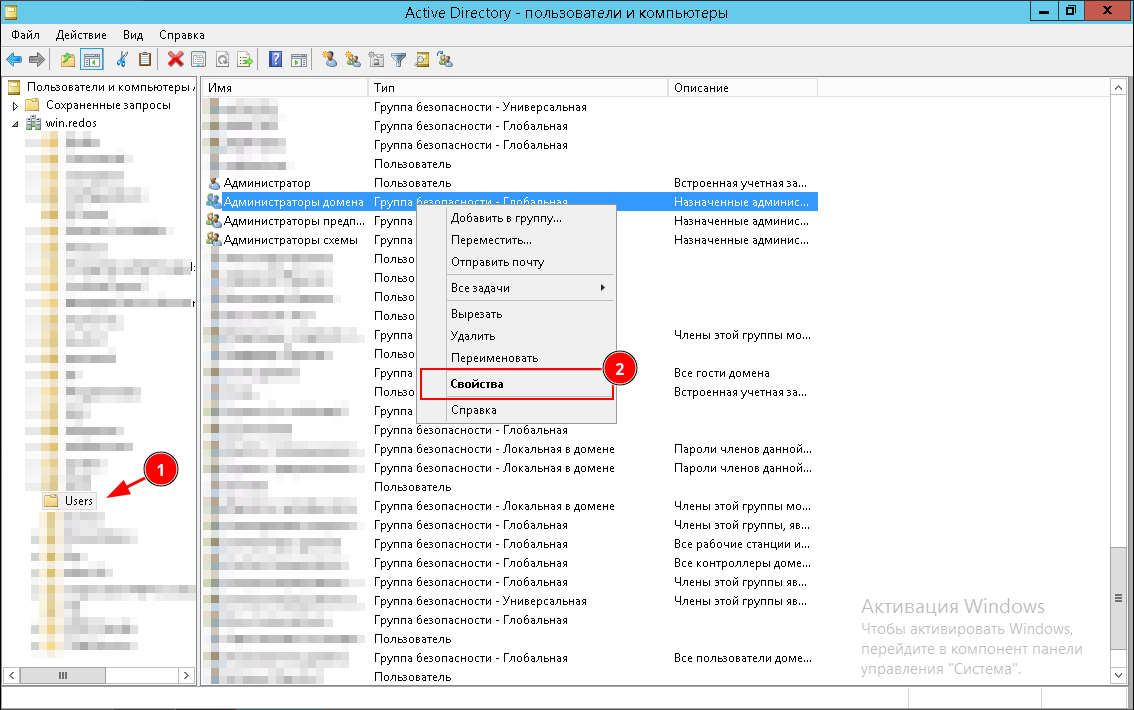Collapse the win.redos domain node
Screen dimensions: 1134x710
15,124
